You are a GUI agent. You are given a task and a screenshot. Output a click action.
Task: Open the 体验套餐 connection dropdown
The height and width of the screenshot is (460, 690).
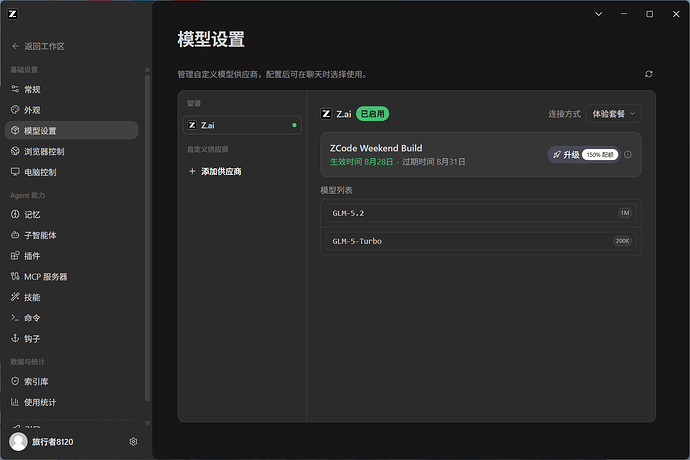click(x=613, y=114)
